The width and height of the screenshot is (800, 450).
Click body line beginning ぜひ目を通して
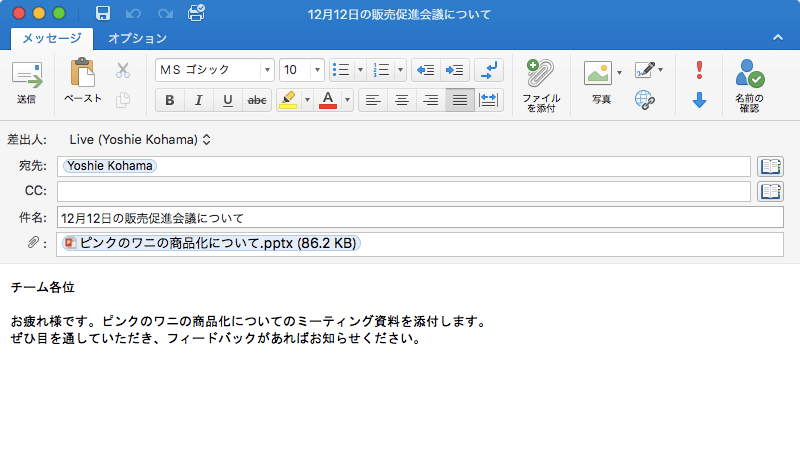click(216, 338)
